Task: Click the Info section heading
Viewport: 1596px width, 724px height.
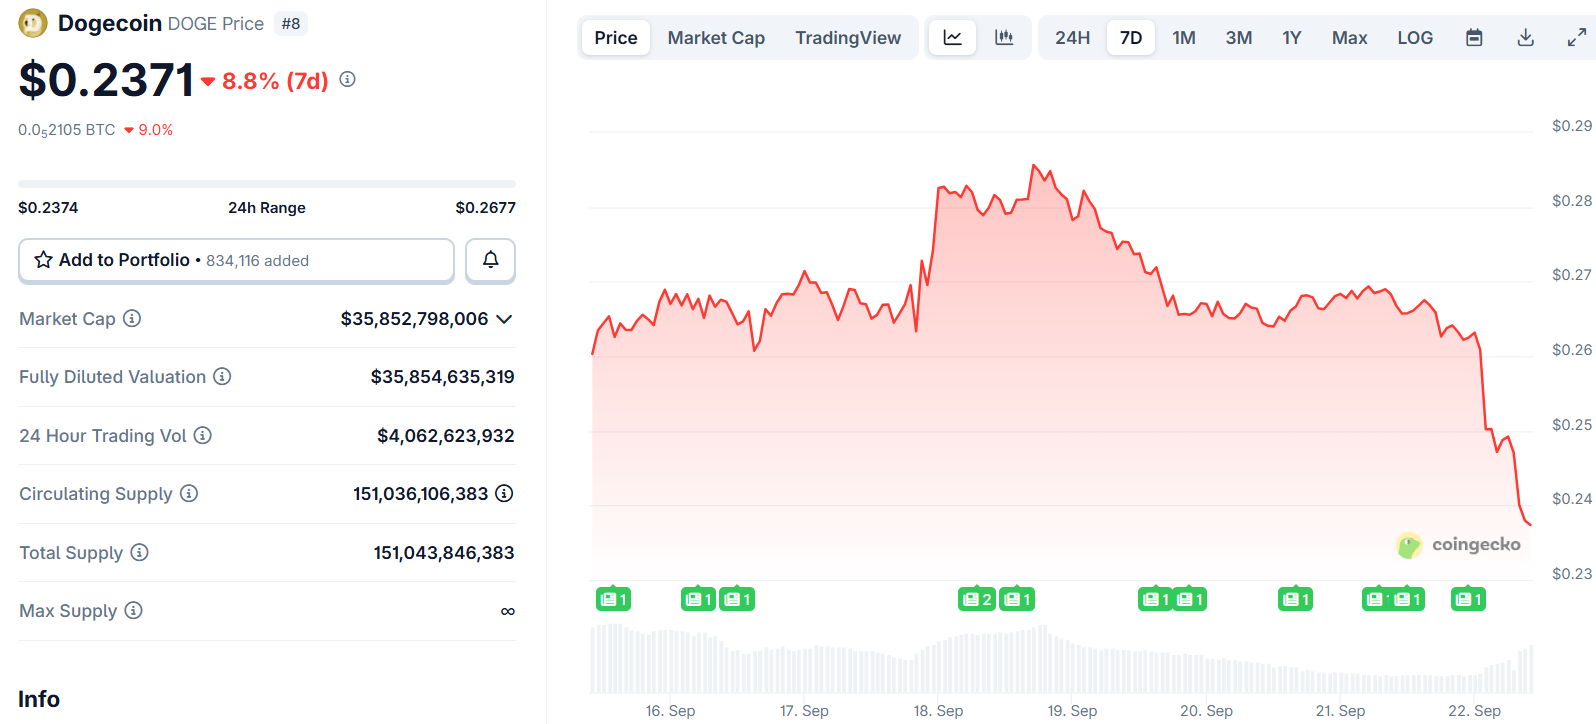Action: (39, 699)
